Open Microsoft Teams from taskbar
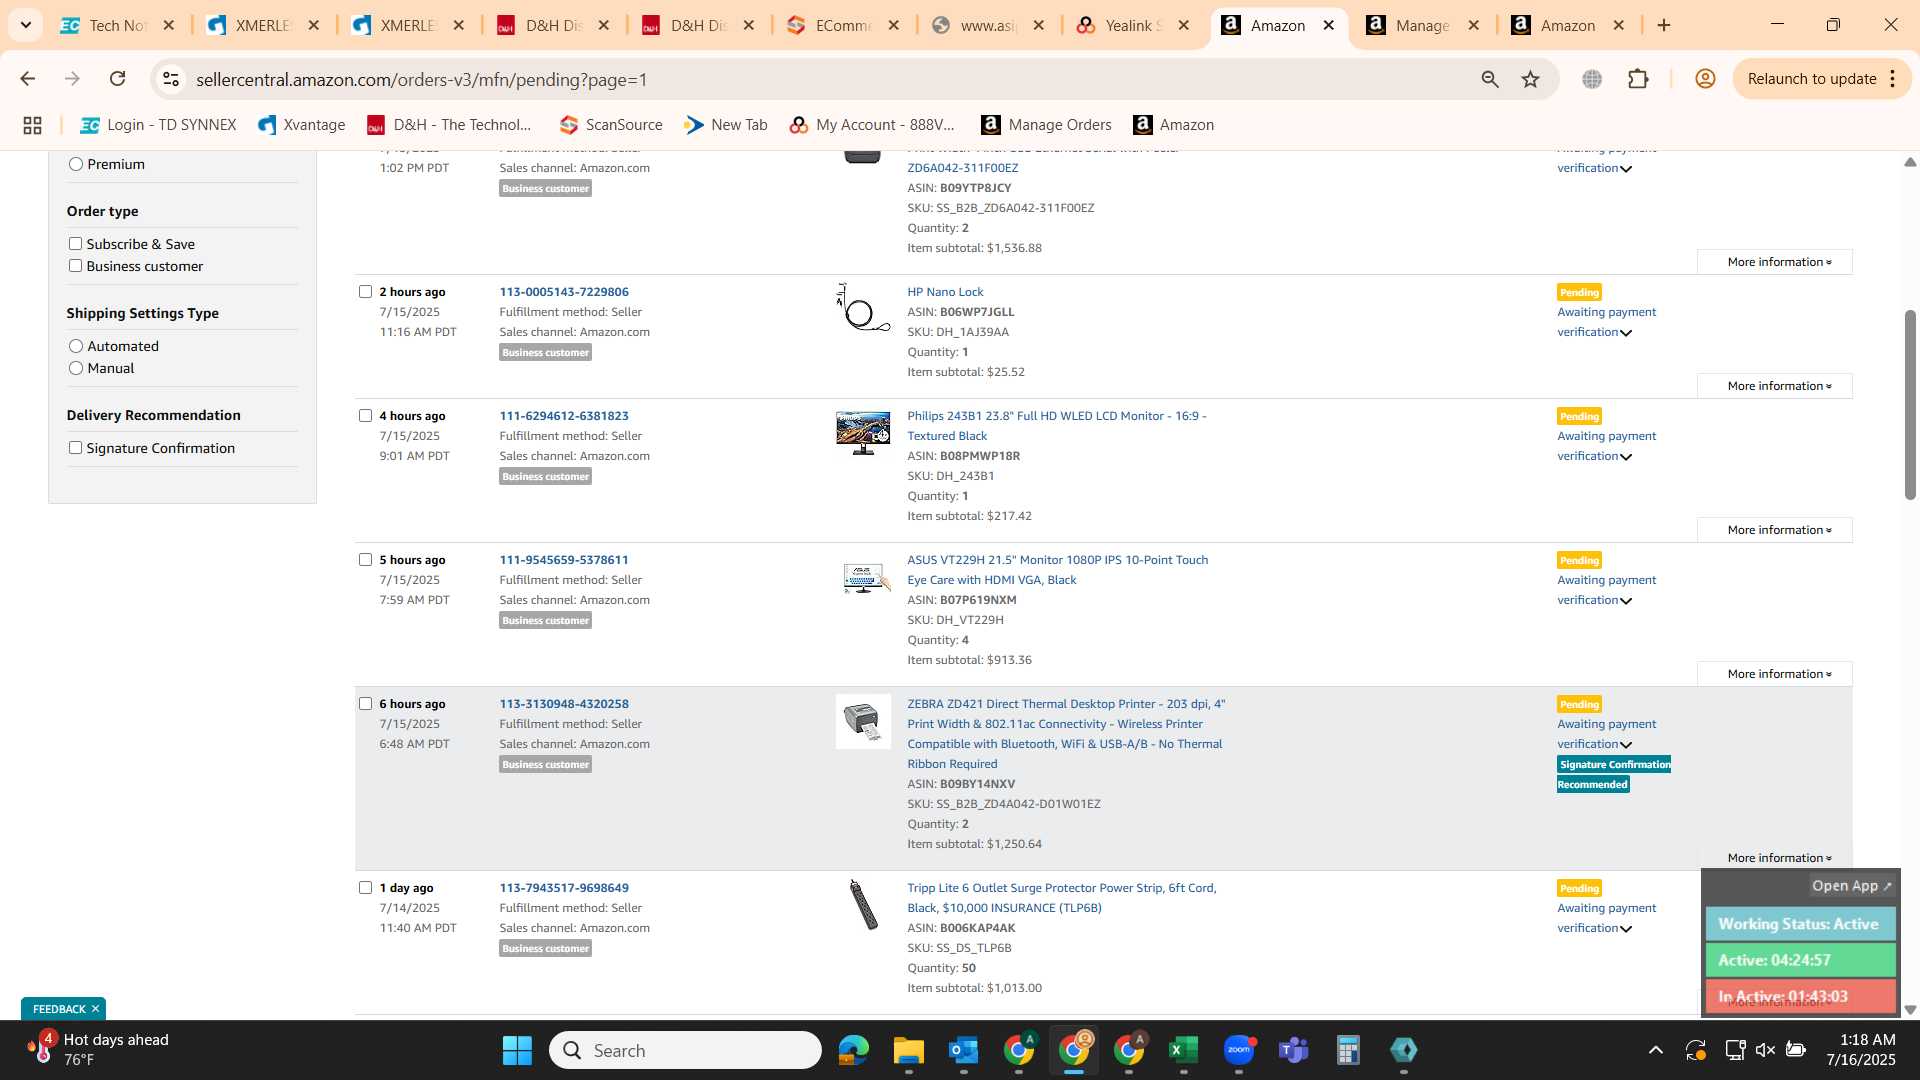 pos(1293,1050)
